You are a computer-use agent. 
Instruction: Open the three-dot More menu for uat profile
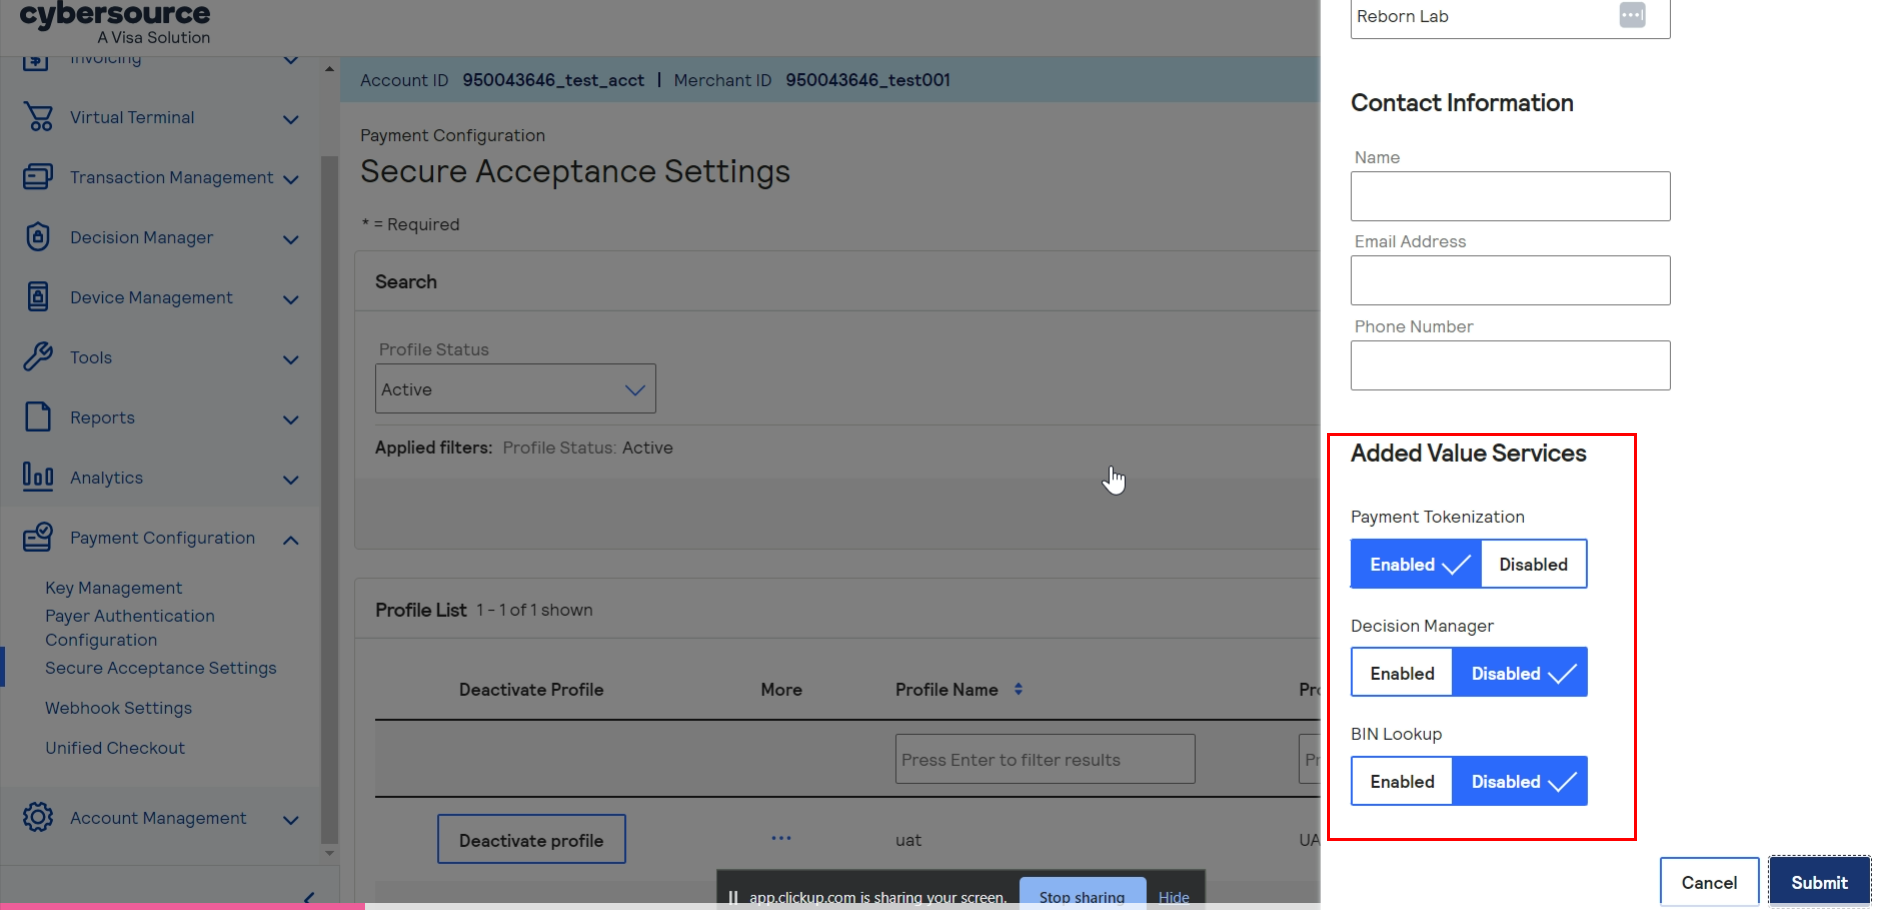point(781,838)
